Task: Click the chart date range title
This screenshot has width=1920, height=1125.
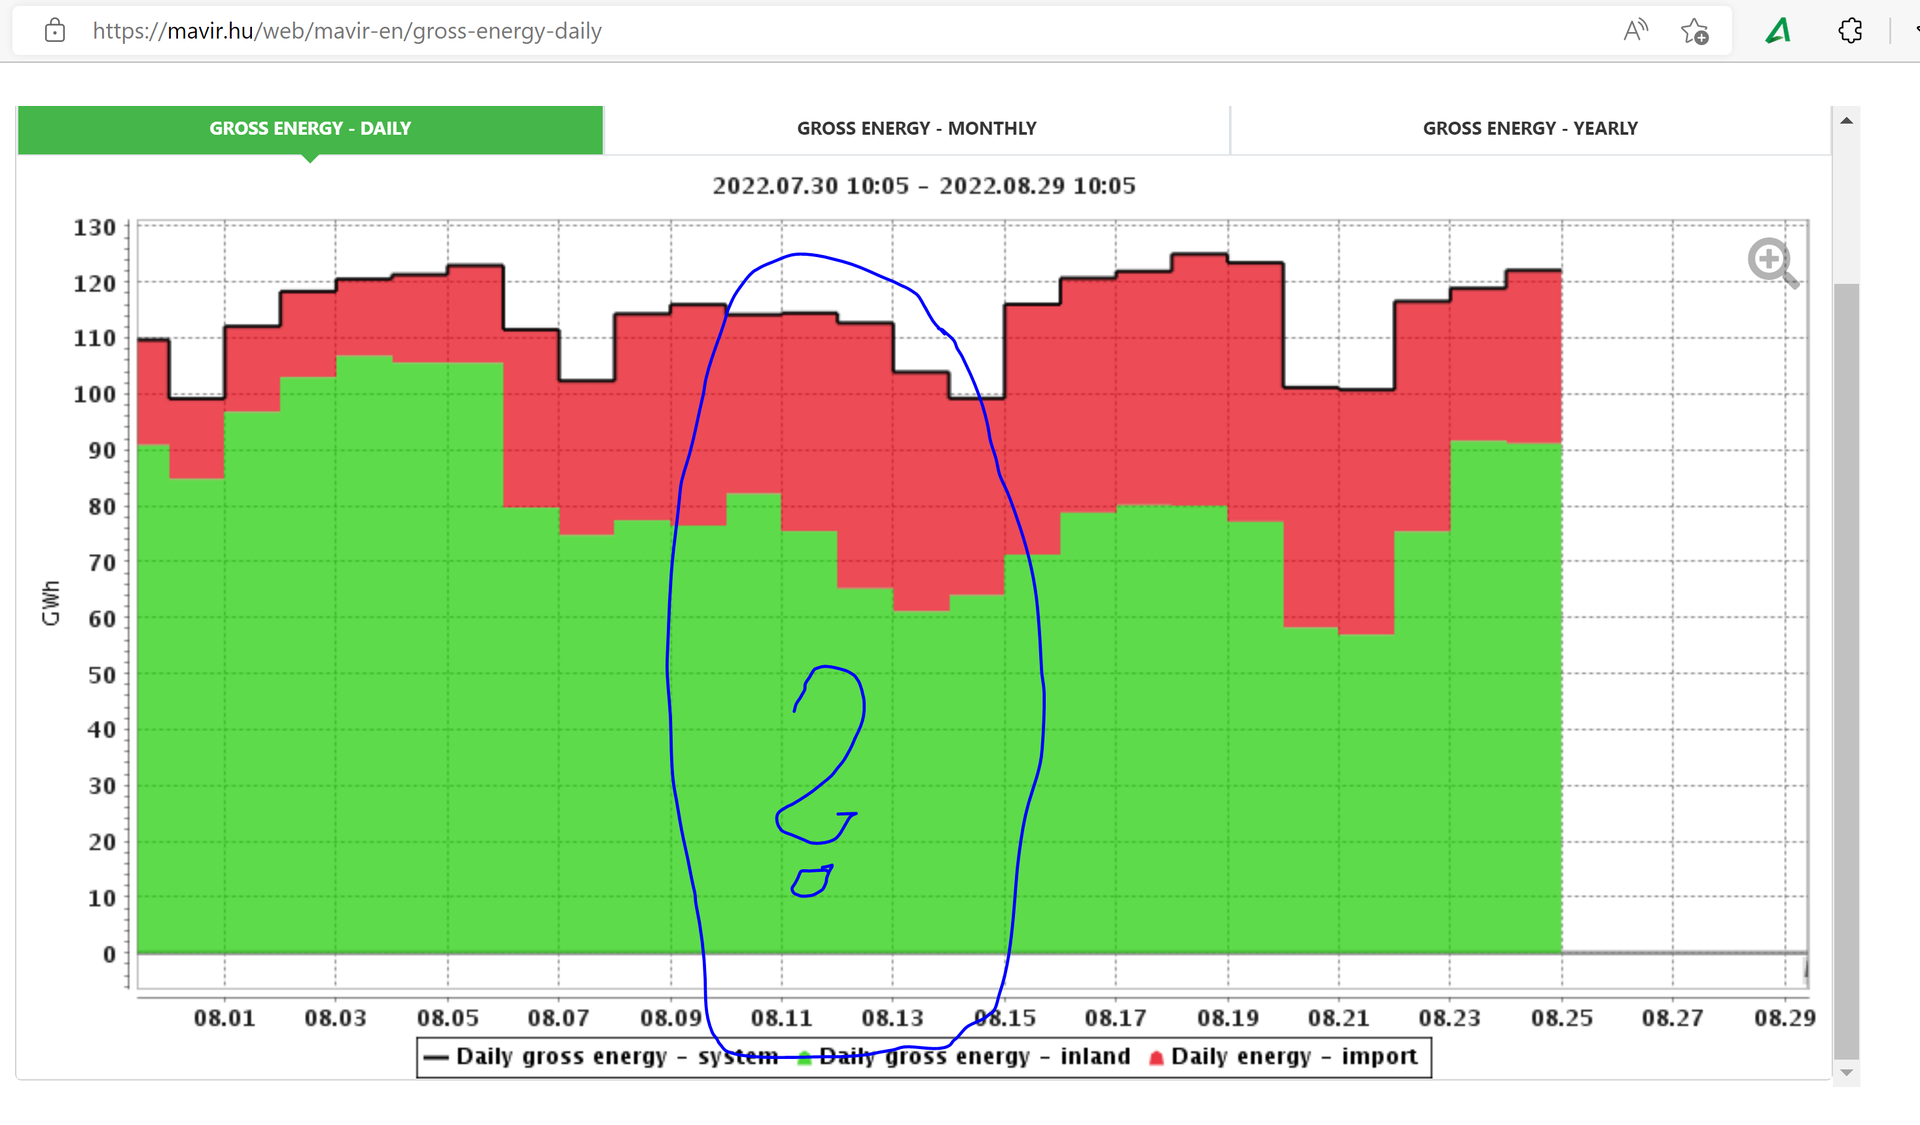Action: click(x=923, y=186)
